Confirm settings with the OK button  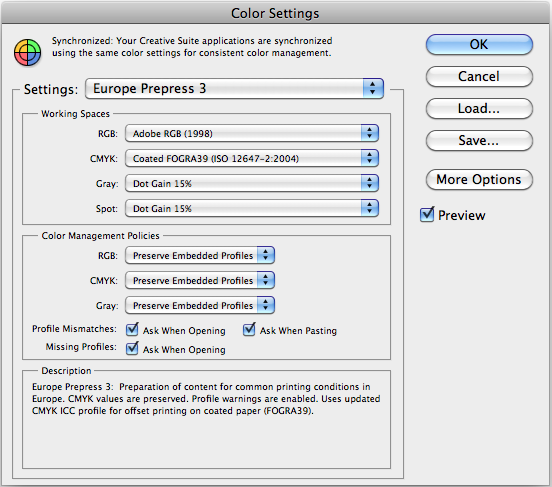click(x=479, y=44)
